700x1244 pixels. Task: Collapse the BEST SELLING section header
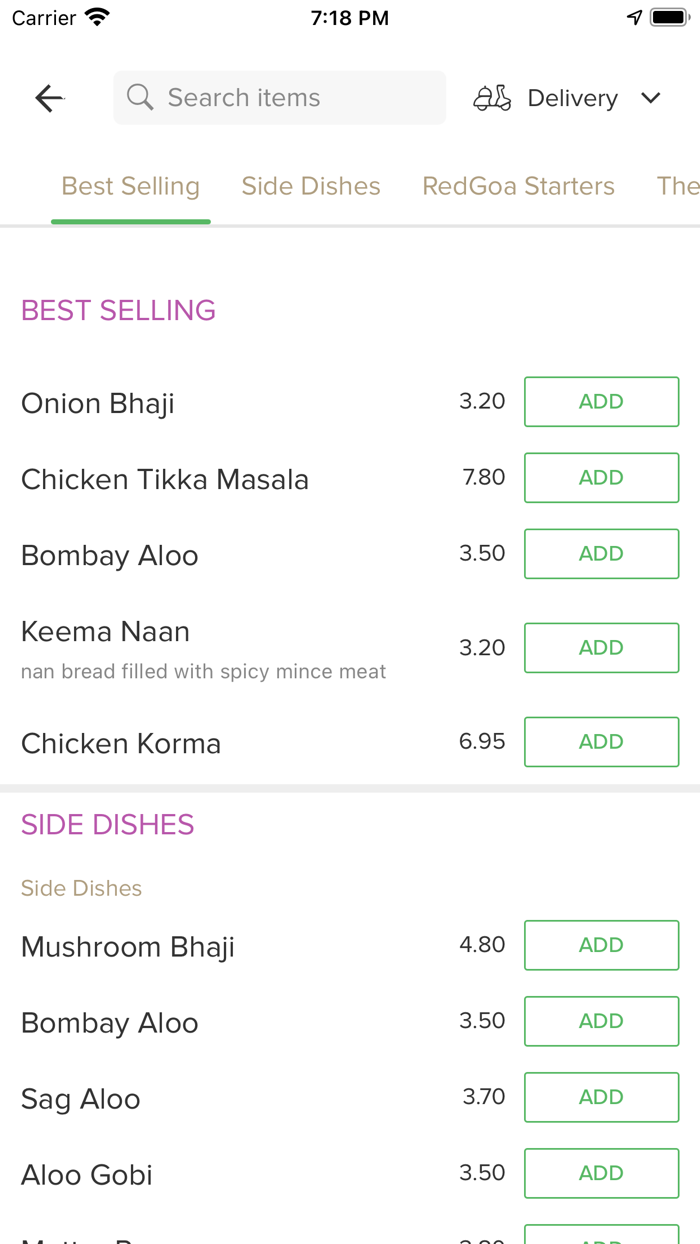tap(118, 311)
